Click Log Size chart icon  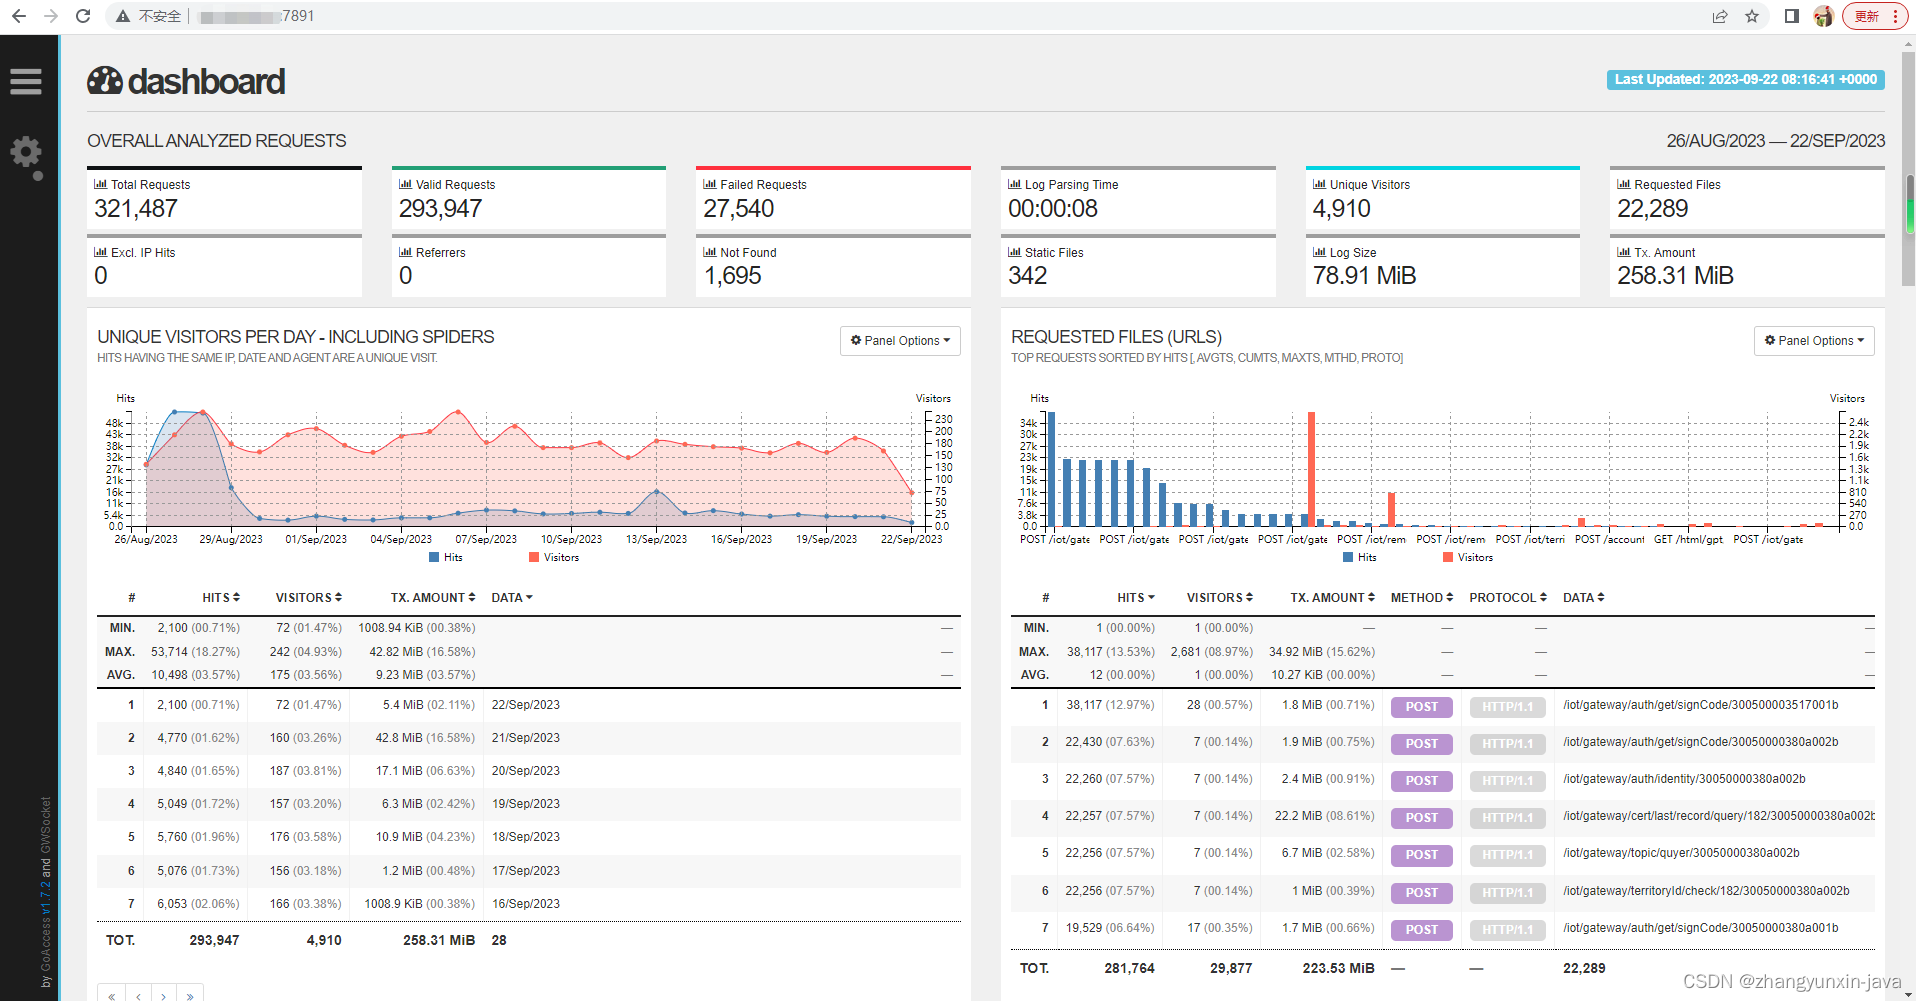[1319, 252]
